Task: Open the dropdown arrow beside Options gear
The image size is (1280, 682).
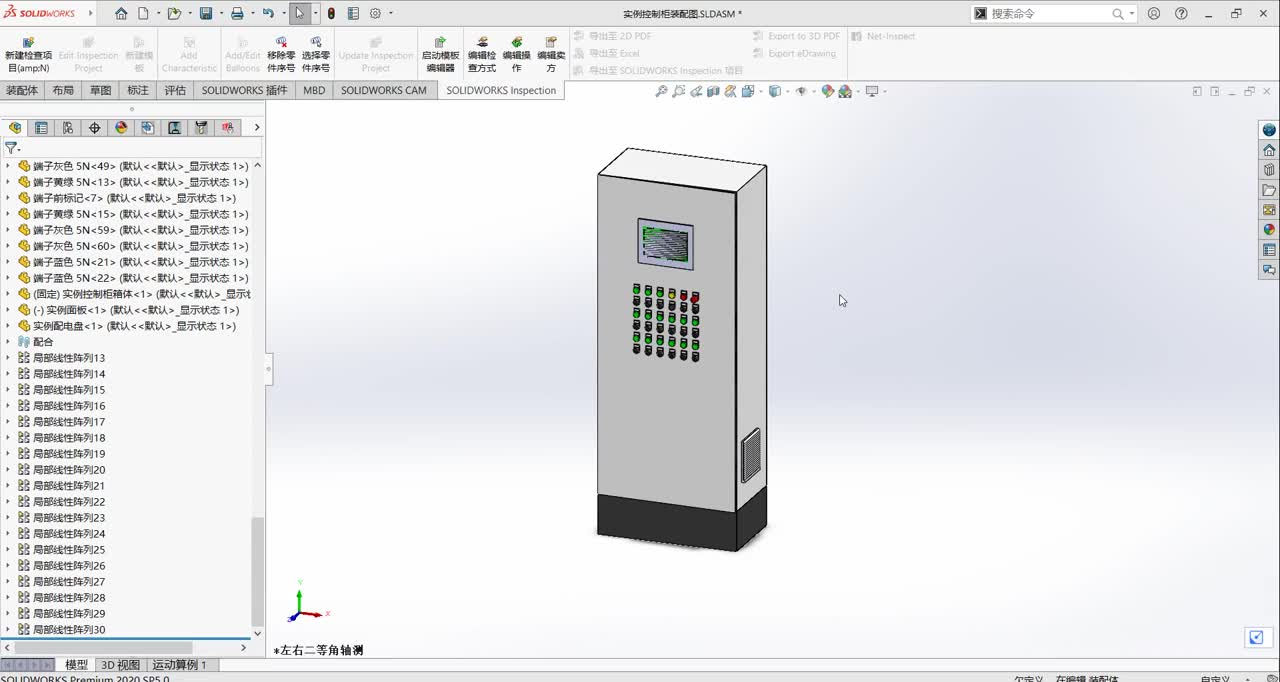Action: tap(391, 14)
